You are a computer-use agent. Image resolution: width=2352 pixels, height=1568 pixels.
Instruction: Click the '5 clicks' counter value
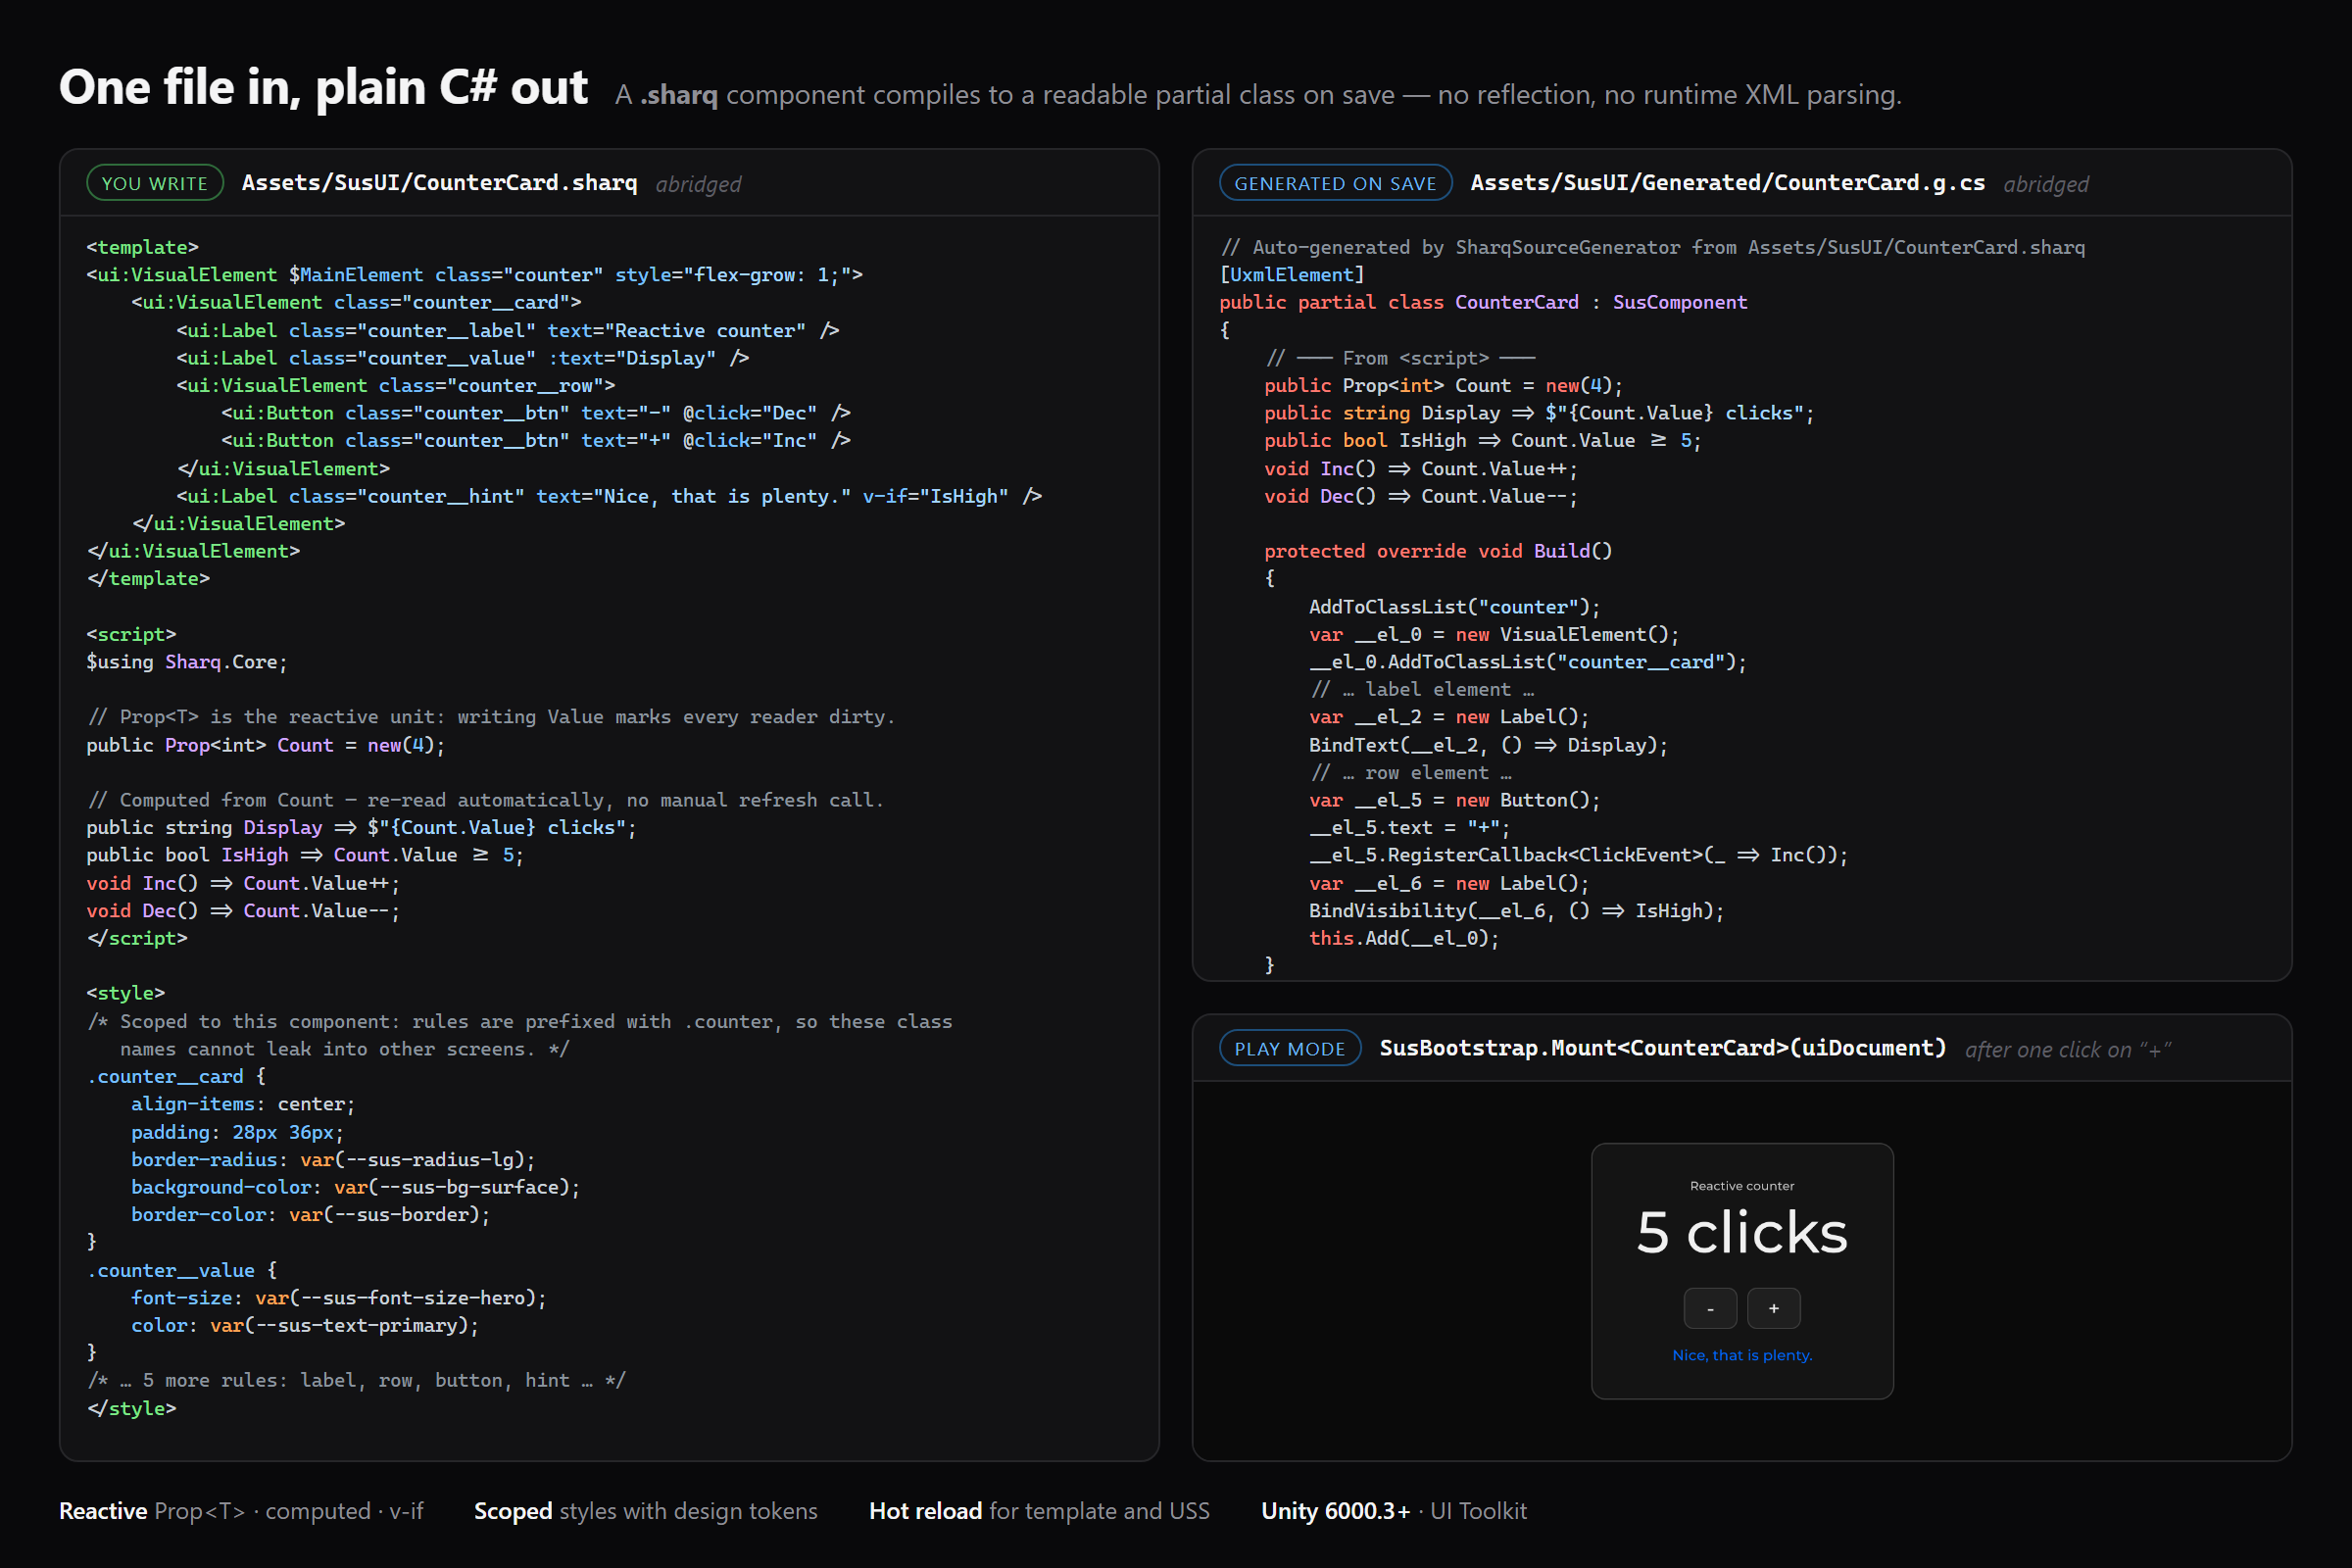click(1742, 1232)
